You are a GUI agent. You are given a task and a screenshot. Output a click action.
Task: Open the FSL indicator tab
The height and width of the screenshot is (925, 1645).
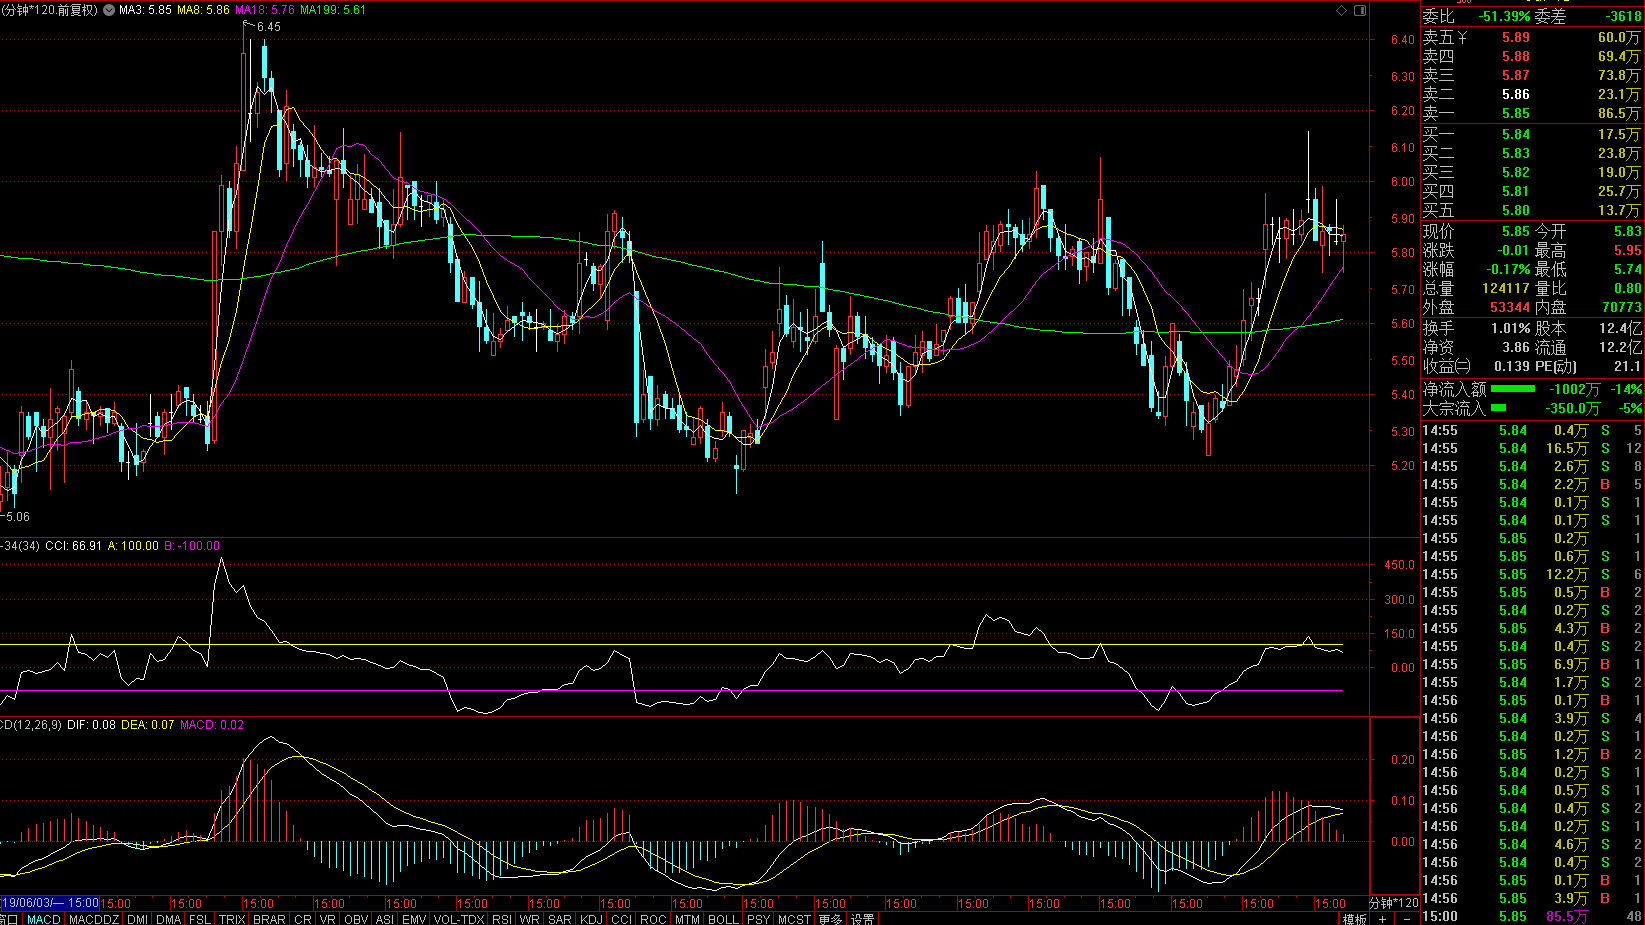click(x=200, y=919)
